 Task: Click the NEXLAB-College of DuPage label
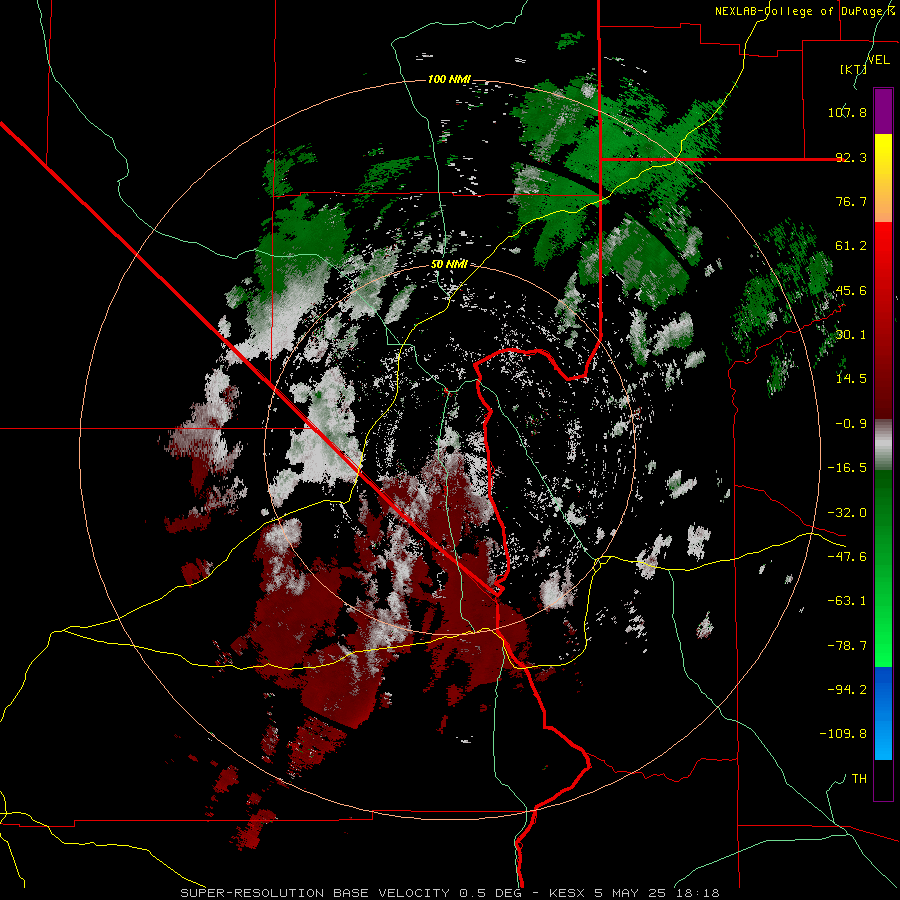pyautogui.click(x=804, y=11)
